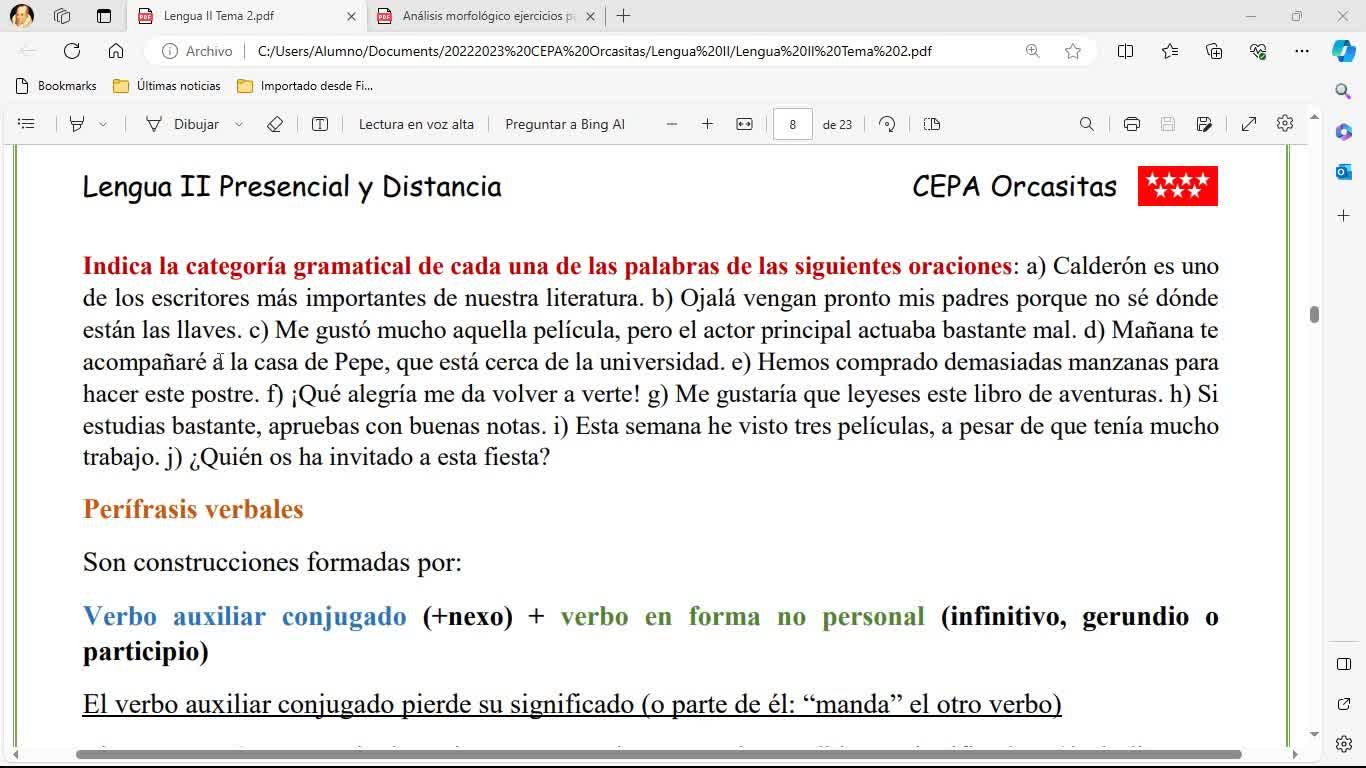This screenshot has height=768, width=1366.
Task: Open the table of contents panel
Action: (x=27, y=124)
